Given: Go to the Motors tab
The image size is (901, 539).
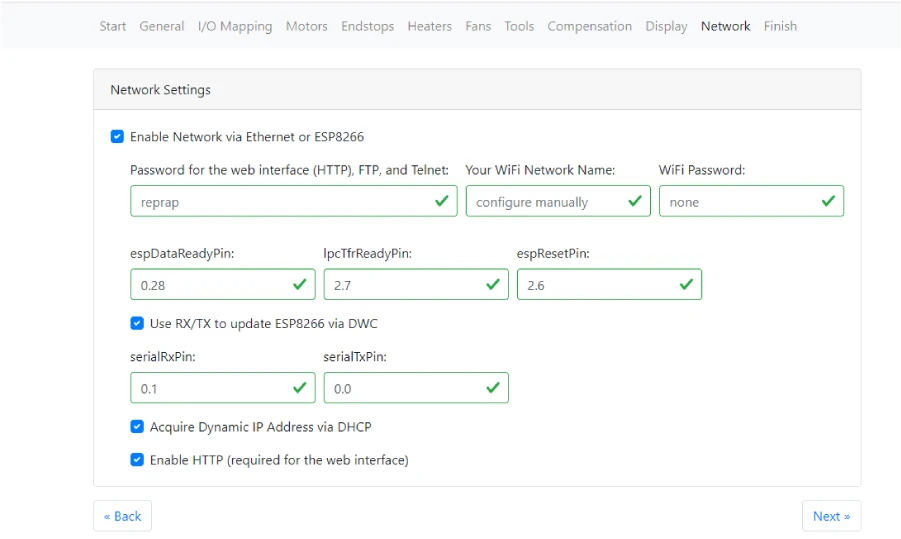Looking at the screenshot, I should (306, 26).
